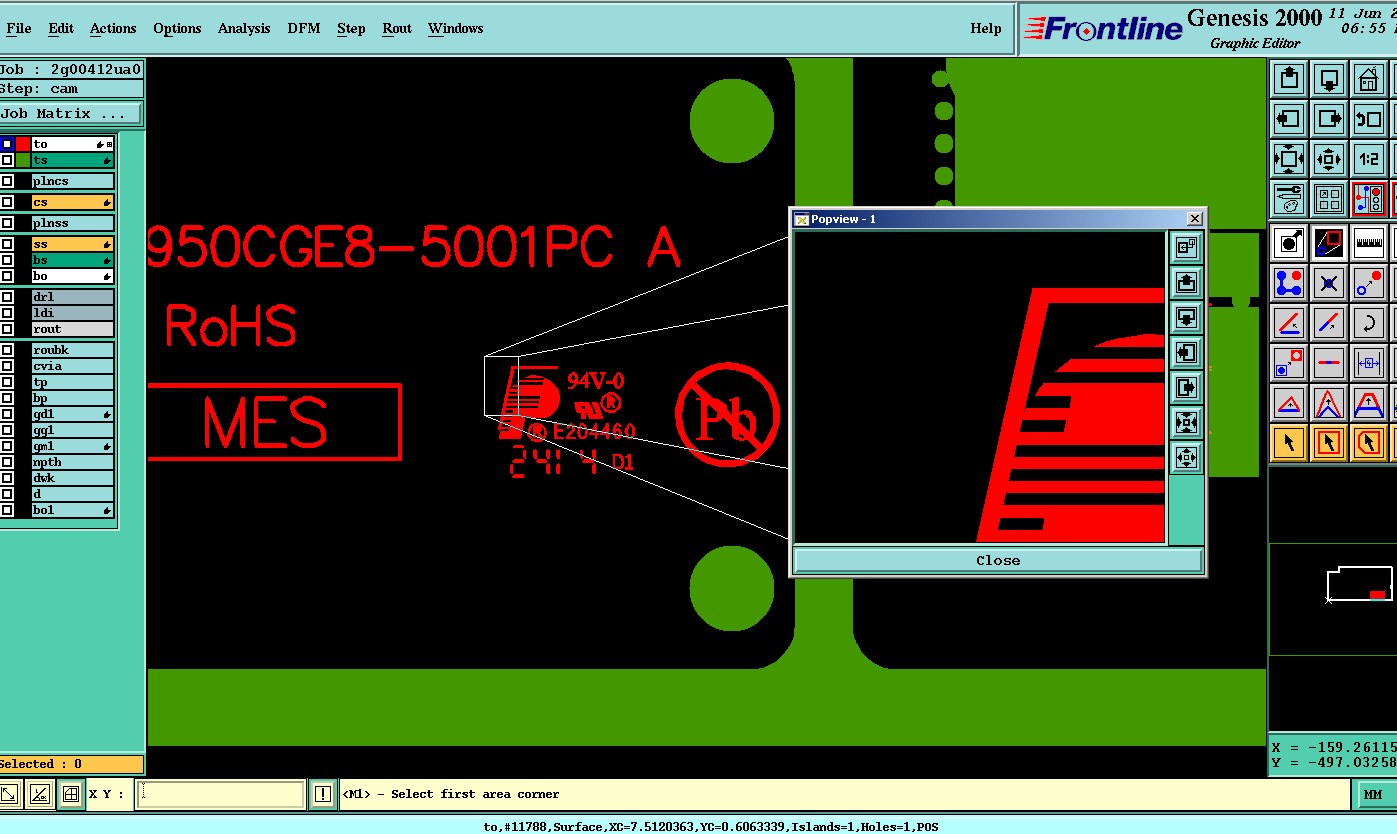
Task: Click the exclamation mark button by XY field
Action: tap(322, 794)
